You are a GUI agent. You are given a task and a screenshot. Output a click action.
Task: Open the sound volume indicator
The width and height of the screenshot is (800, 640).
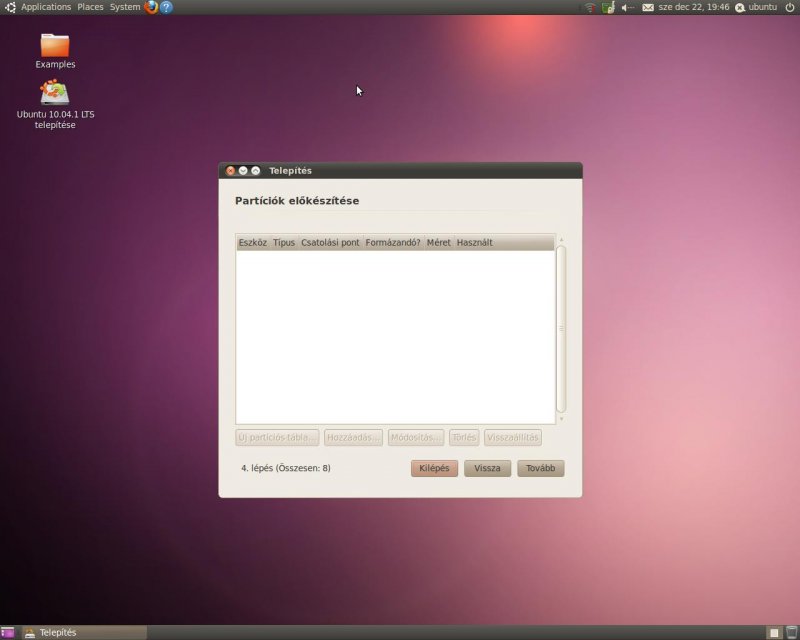[x=628, y=7]
